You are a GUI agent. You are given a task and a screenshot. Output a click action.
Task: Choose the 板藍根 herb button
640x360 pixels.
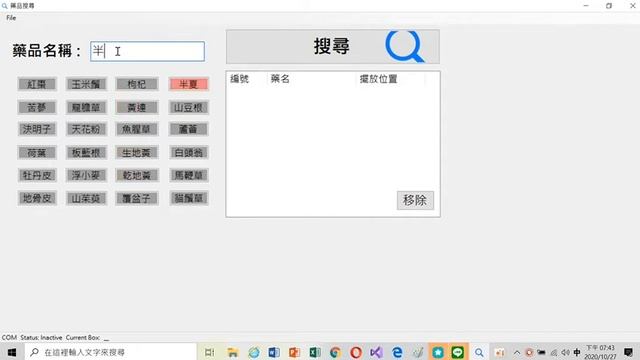[x=86, y=153]
